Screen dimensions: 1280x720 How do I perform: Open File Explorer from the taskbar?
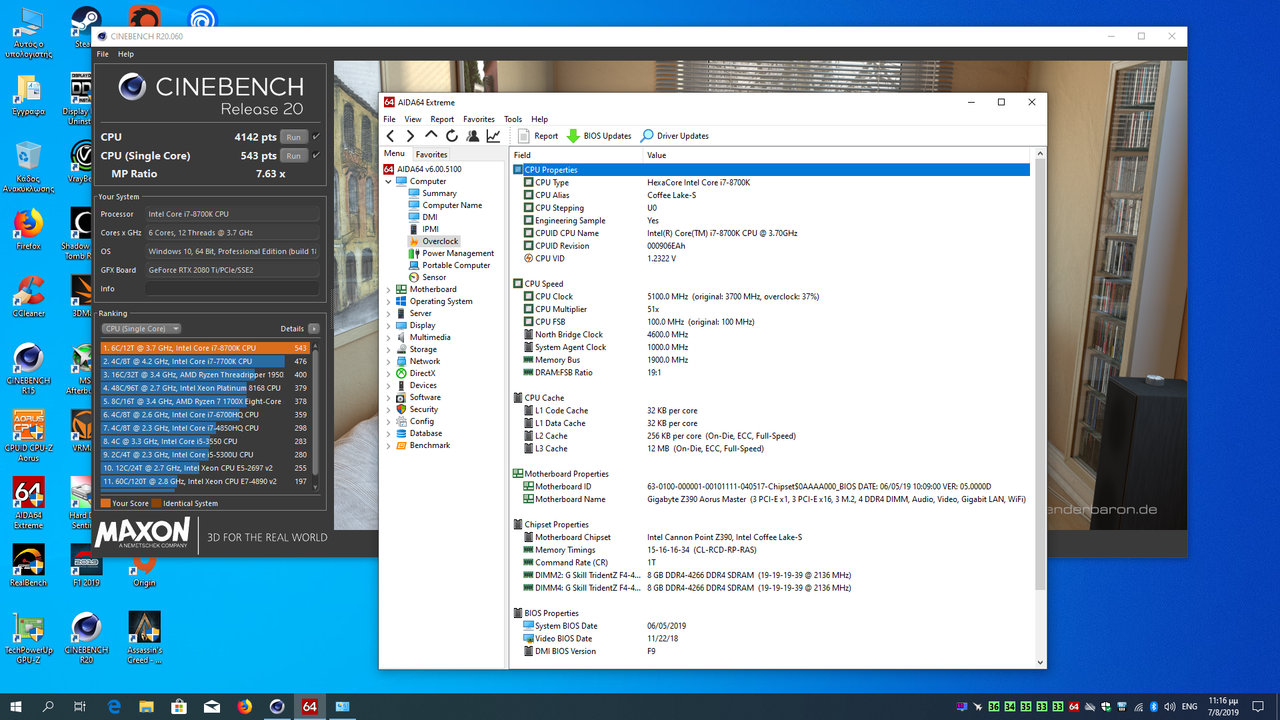[147, 706]
